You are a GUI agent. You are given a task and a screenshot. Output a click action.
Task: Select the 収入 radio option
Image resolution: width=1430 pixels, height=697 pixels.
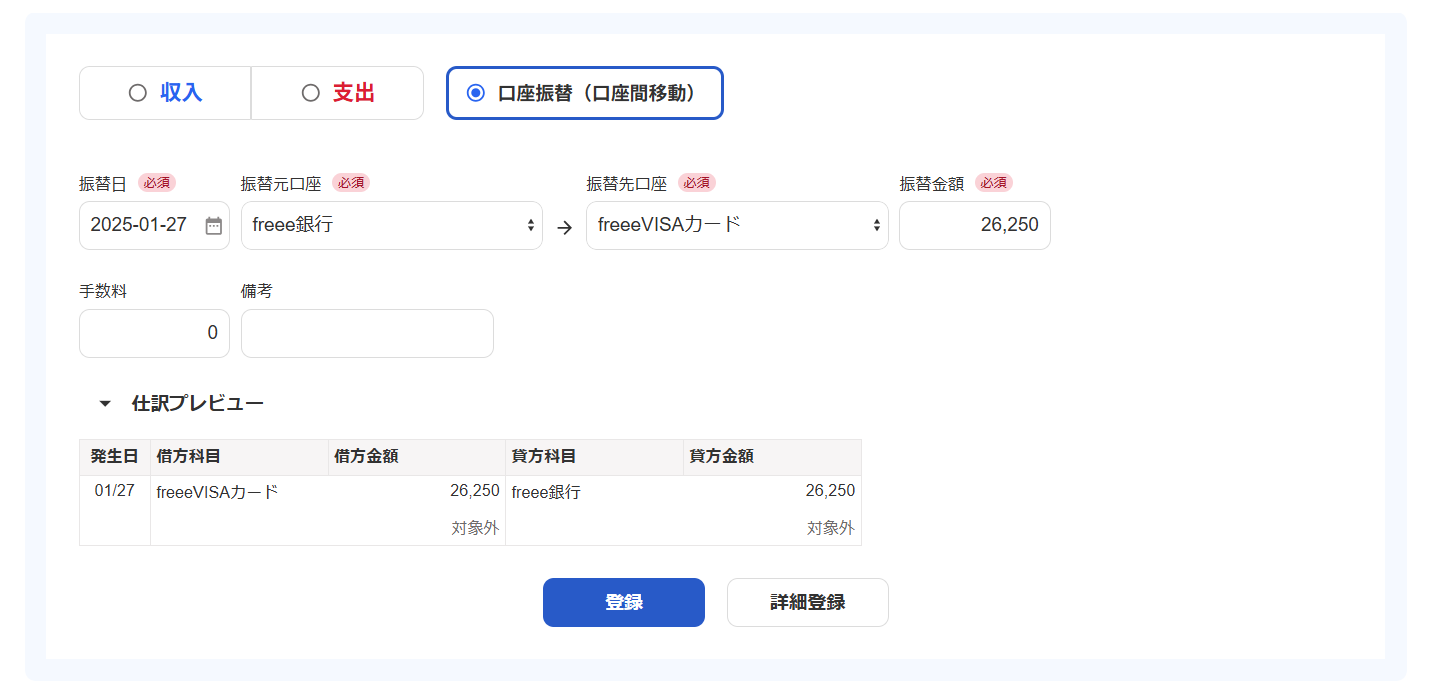click(165, 93)
